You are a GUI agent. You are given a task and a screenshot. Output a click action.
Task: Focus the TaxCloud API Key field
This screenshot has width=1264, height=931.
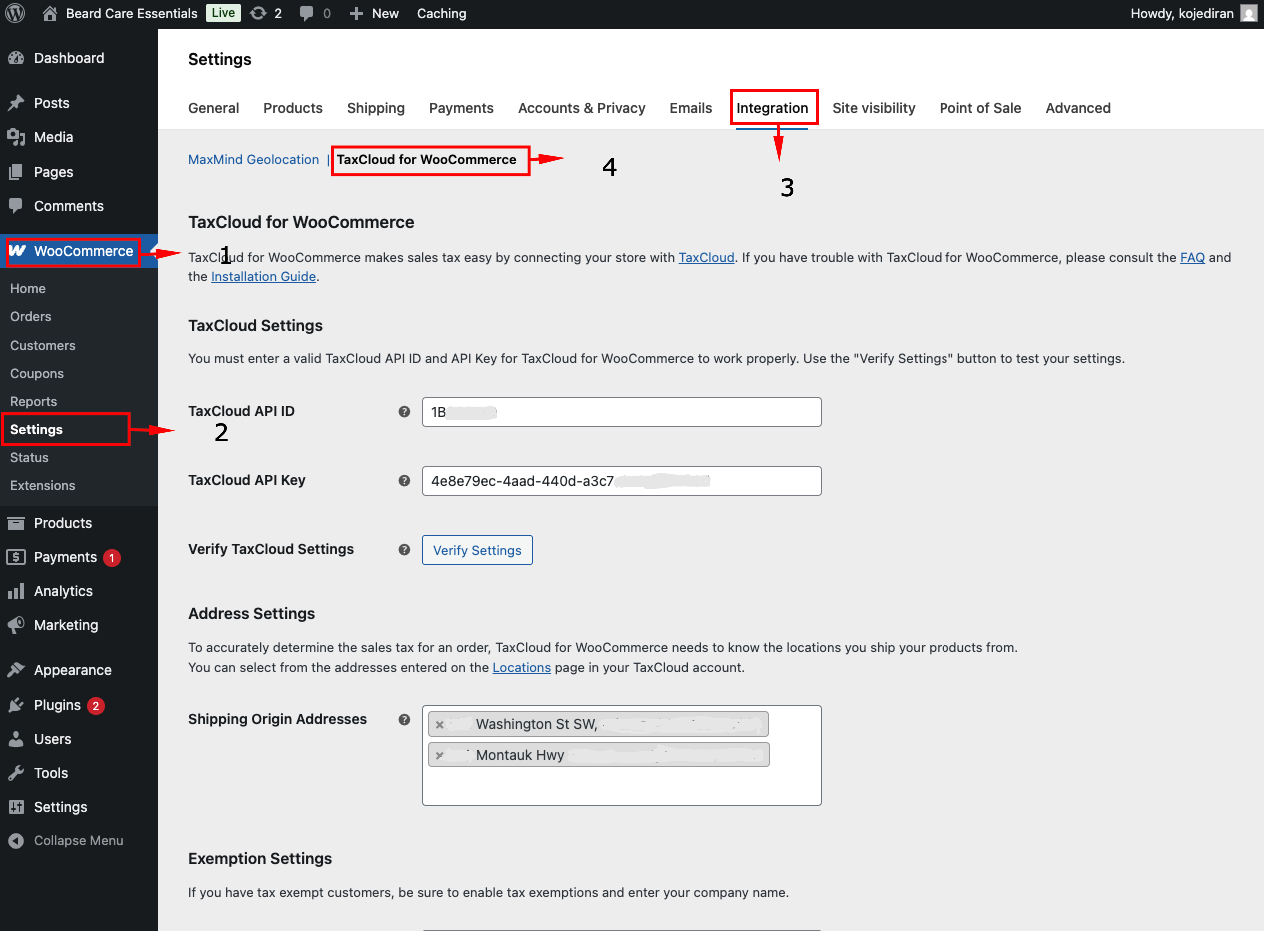coord(621,481)
